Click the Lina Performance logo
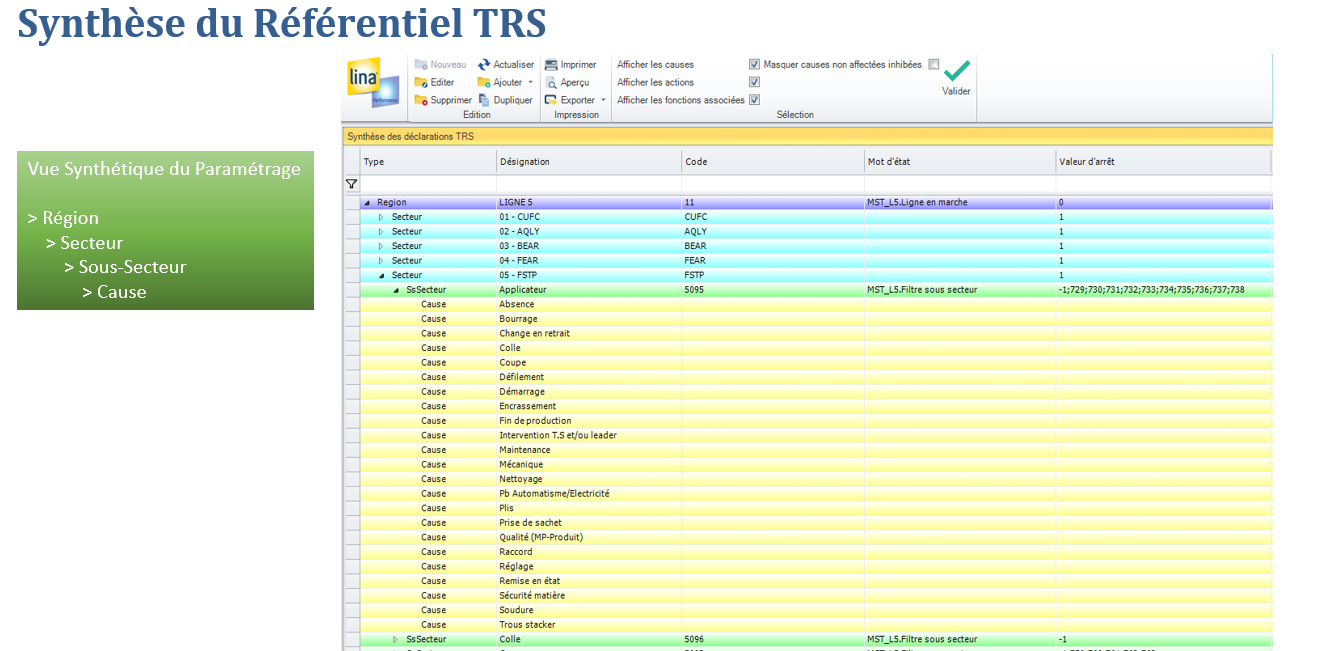Viewport: 1328px width, 651px height. click(373, 83)
